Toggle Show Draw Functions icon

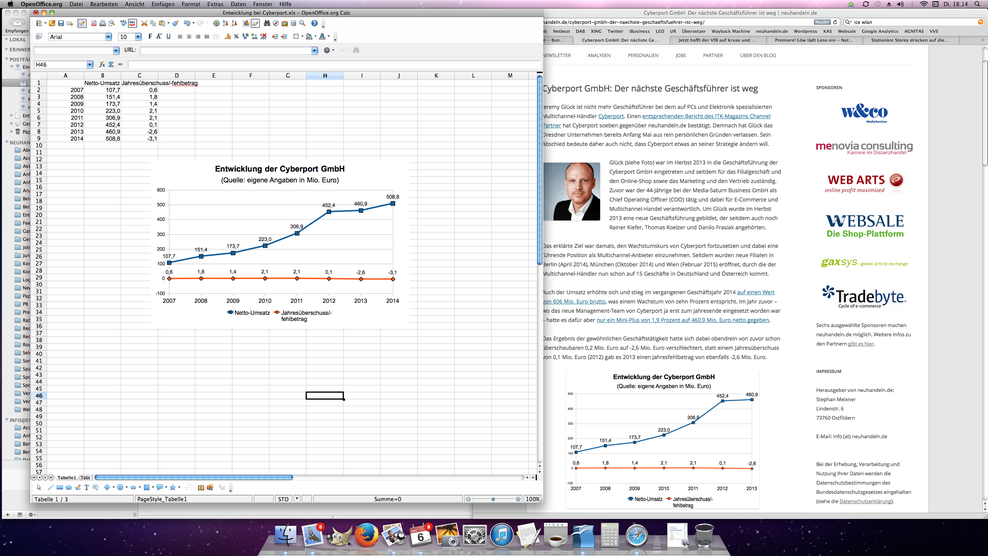tap(256, 23)
